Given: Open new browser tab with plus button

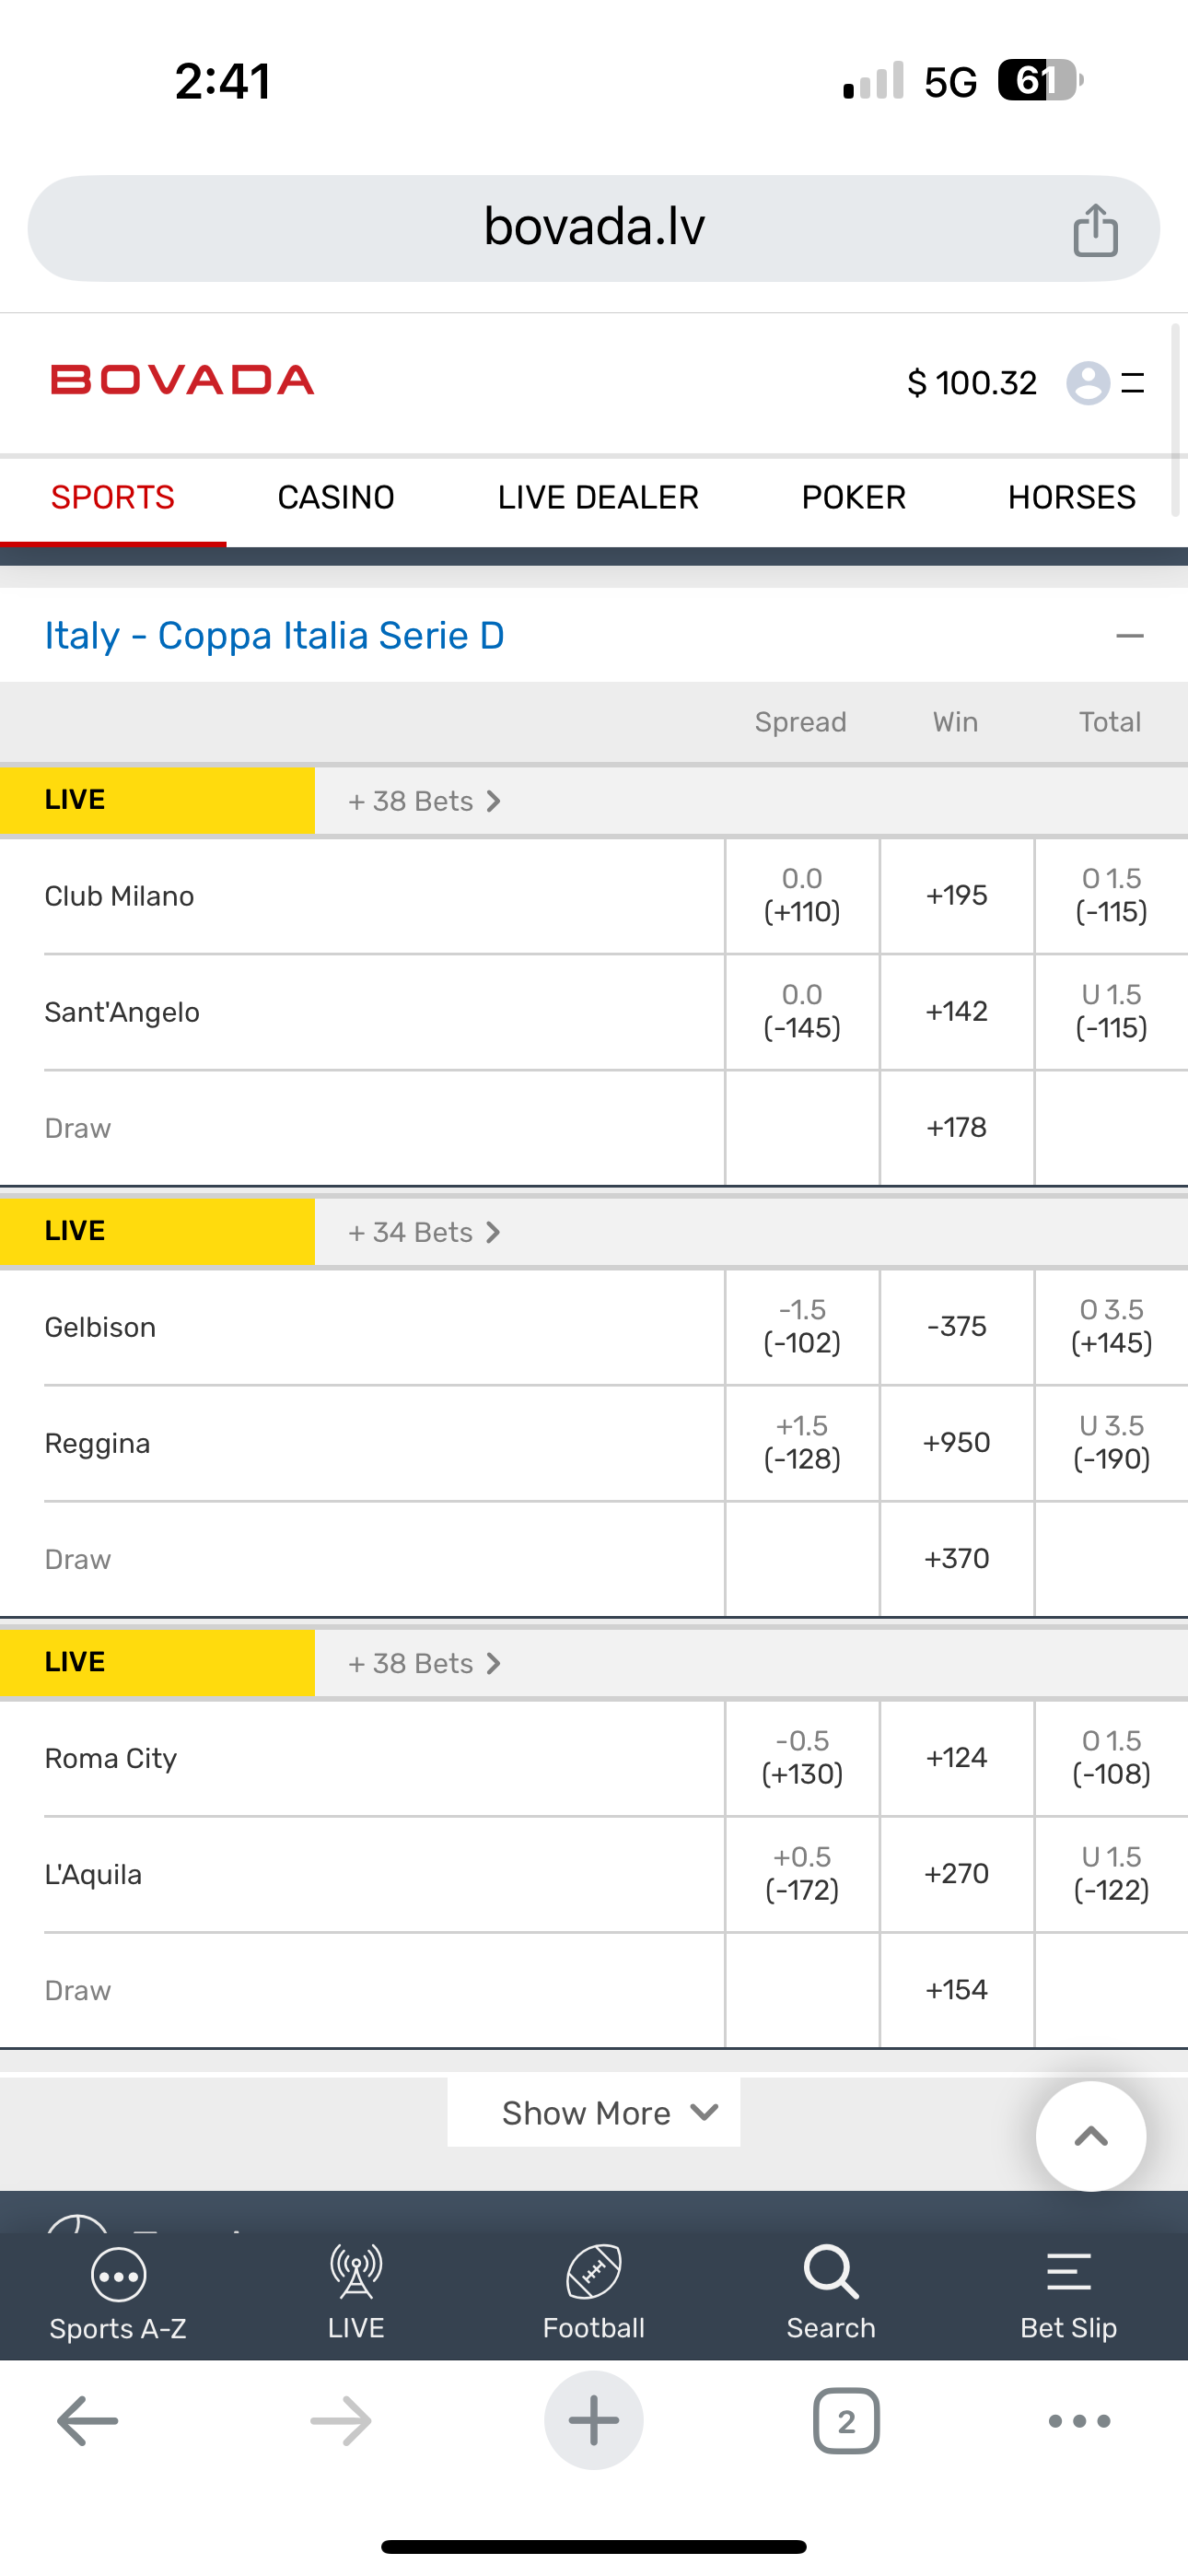Looking at the screenshot, I should coord(594,2421).
